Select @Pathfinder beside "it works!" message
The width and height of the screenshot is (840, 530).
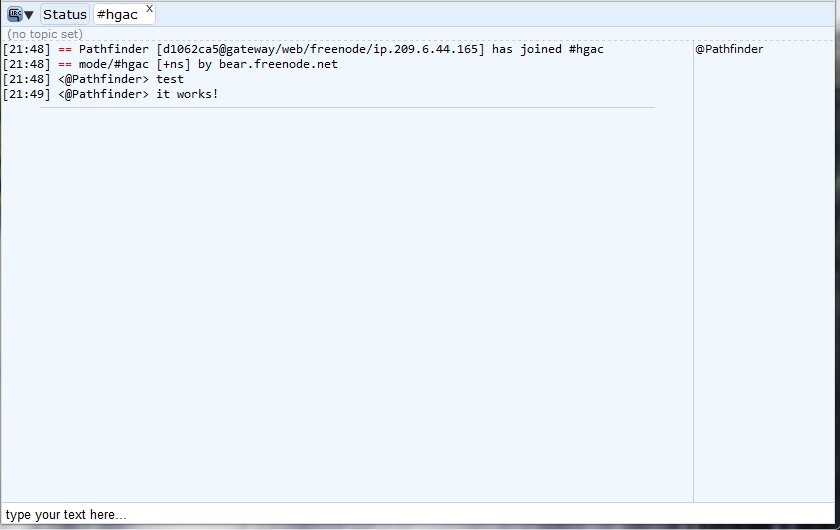coord(106,94)
